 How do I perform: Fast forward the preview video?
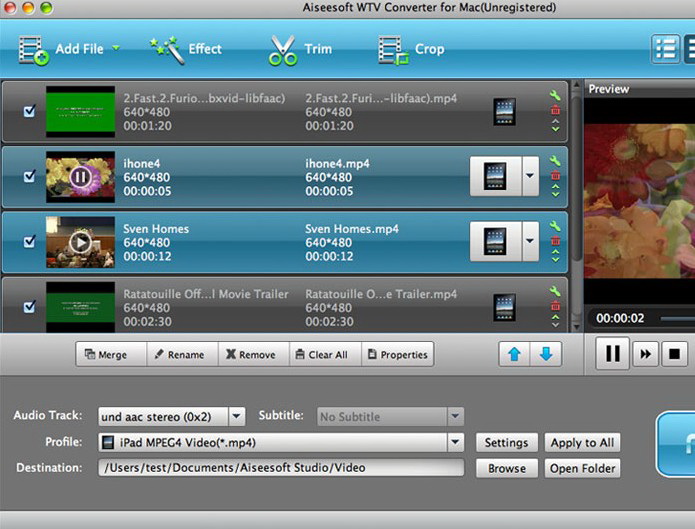click(x=645, y=354)
